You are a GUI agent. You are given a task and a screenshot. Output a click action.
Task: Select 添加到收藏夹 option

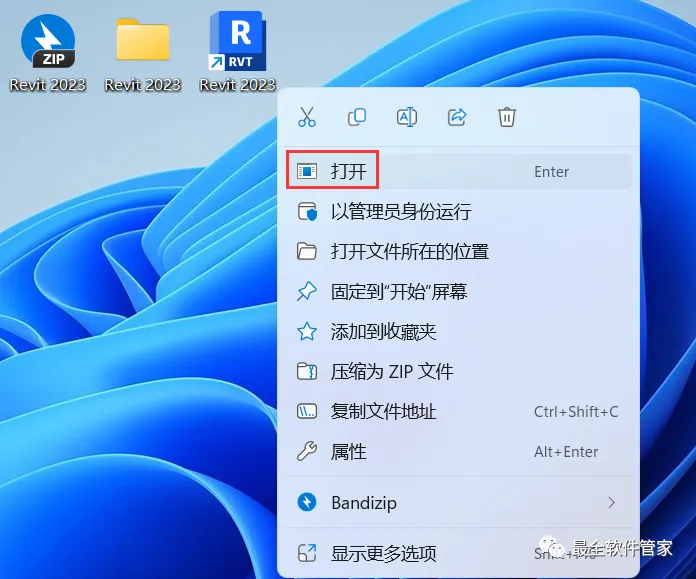[x=459, y=332]
